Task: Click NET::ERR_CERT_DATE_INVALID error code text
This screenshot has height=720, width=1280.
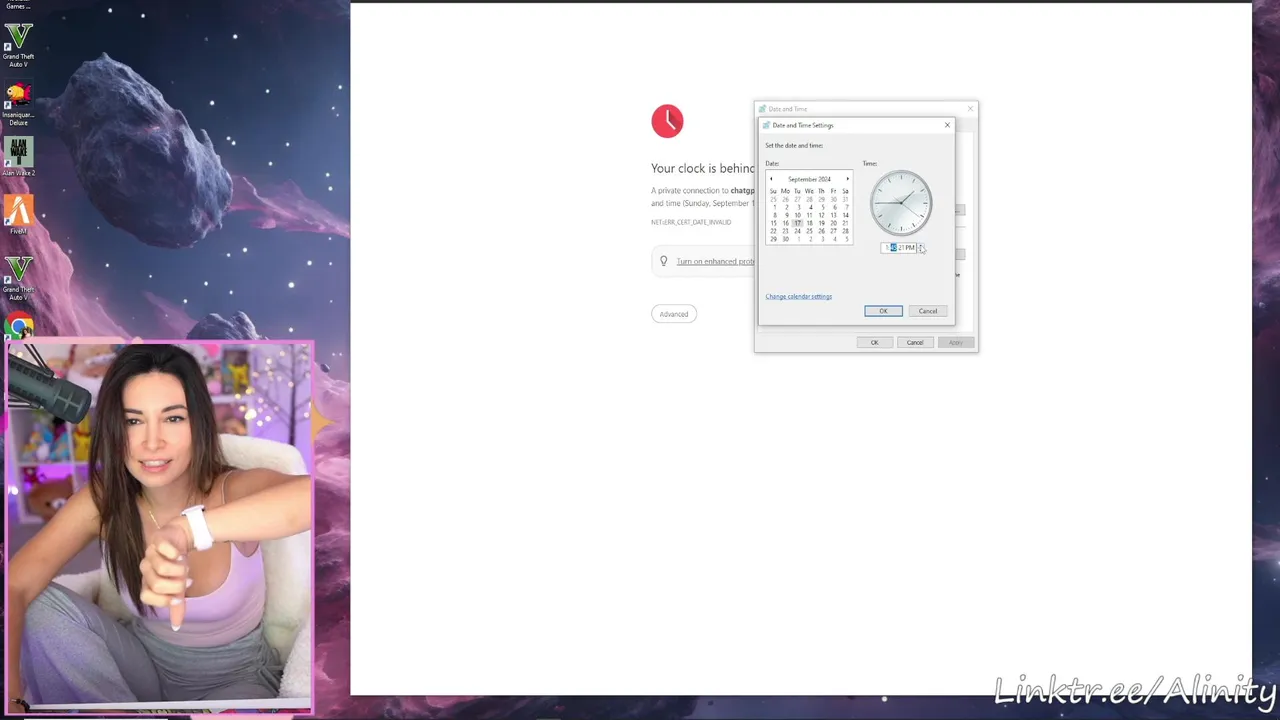Action: point(691,222)
